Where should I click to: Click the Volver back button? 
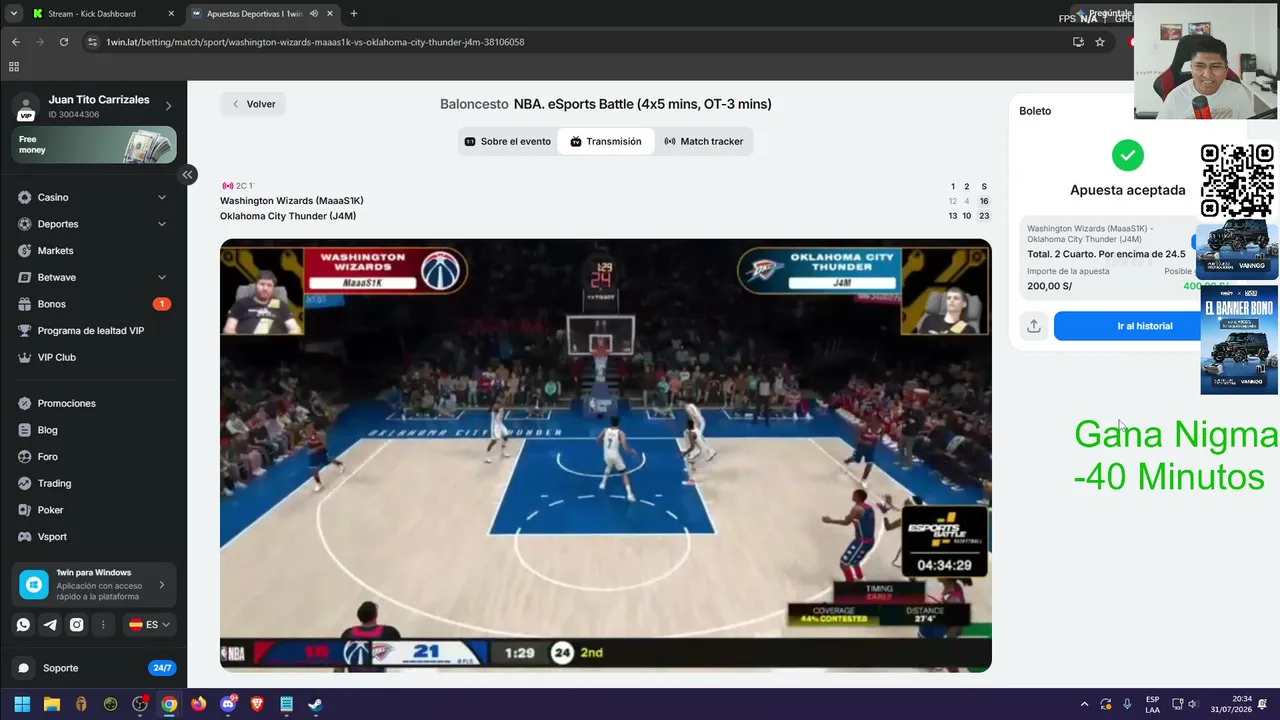tap(253, 104)
